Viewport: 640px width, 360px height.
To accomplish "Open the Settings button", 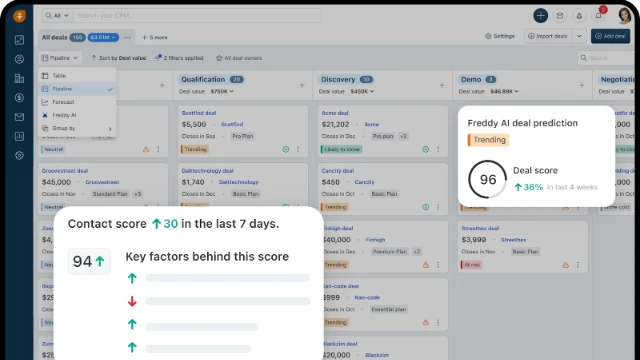I will click(500, 36).
